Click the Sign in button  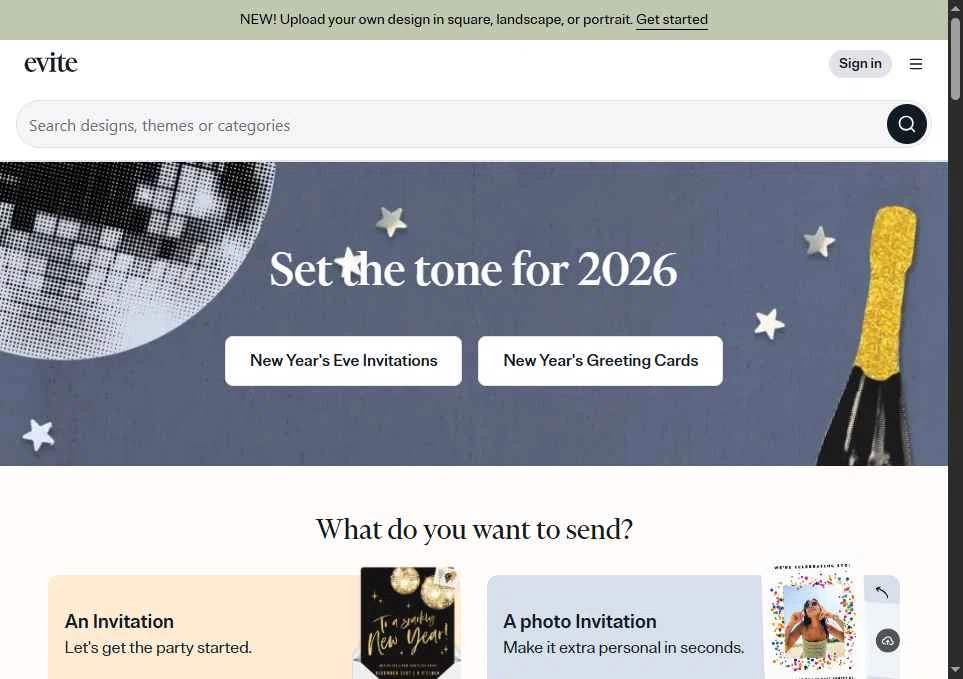[860, 64]
